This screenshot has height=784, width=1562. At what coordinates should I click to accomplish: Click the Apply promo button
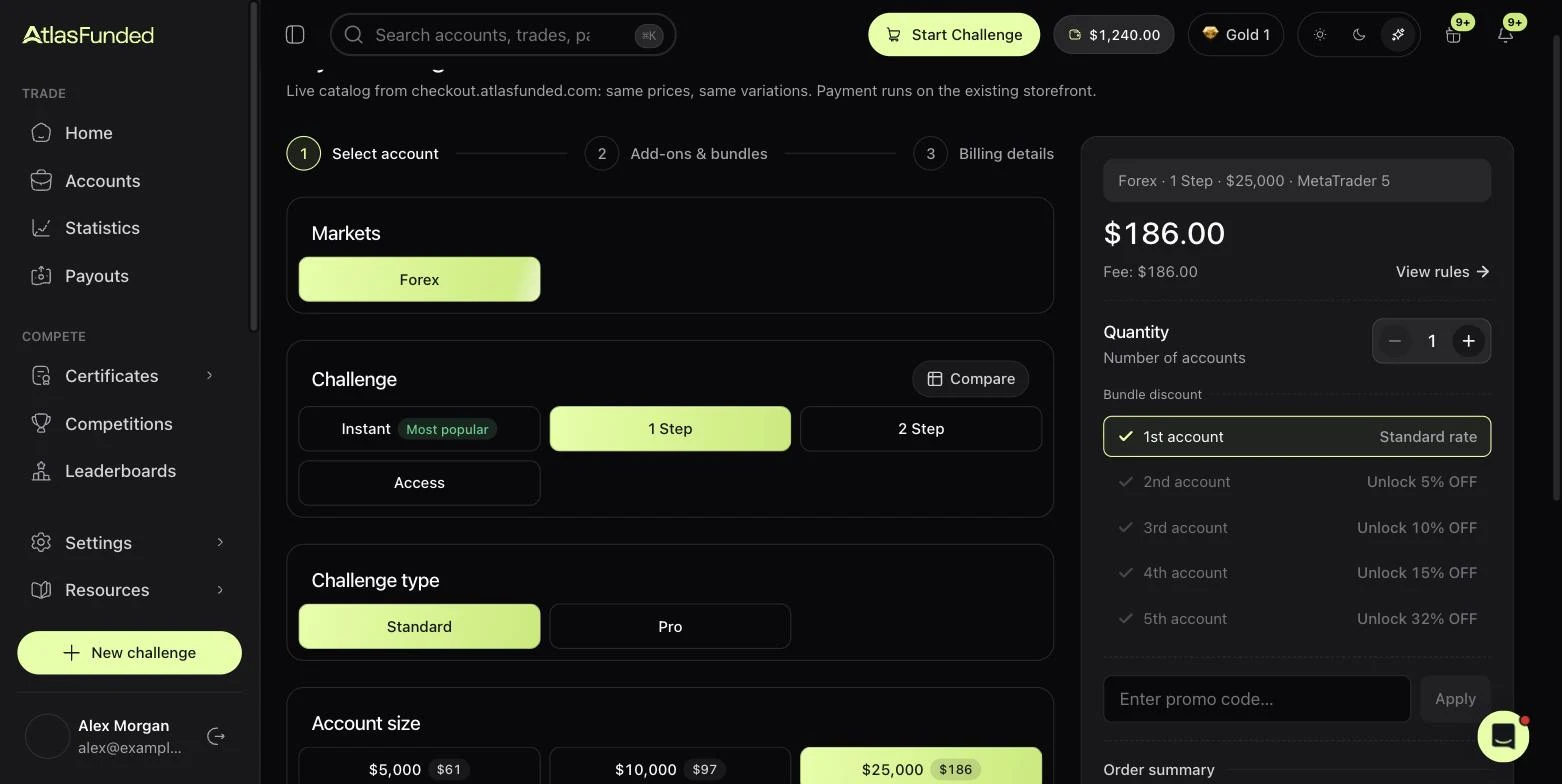(1455, 699)
